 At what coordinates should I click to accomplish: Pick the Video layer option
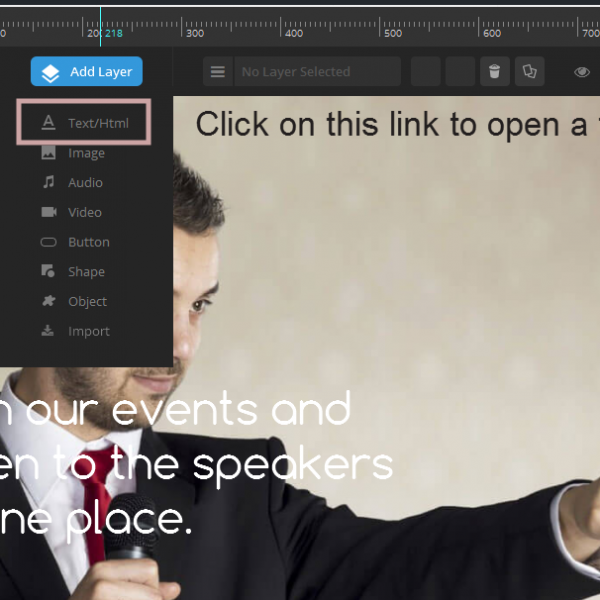[85, 212]
